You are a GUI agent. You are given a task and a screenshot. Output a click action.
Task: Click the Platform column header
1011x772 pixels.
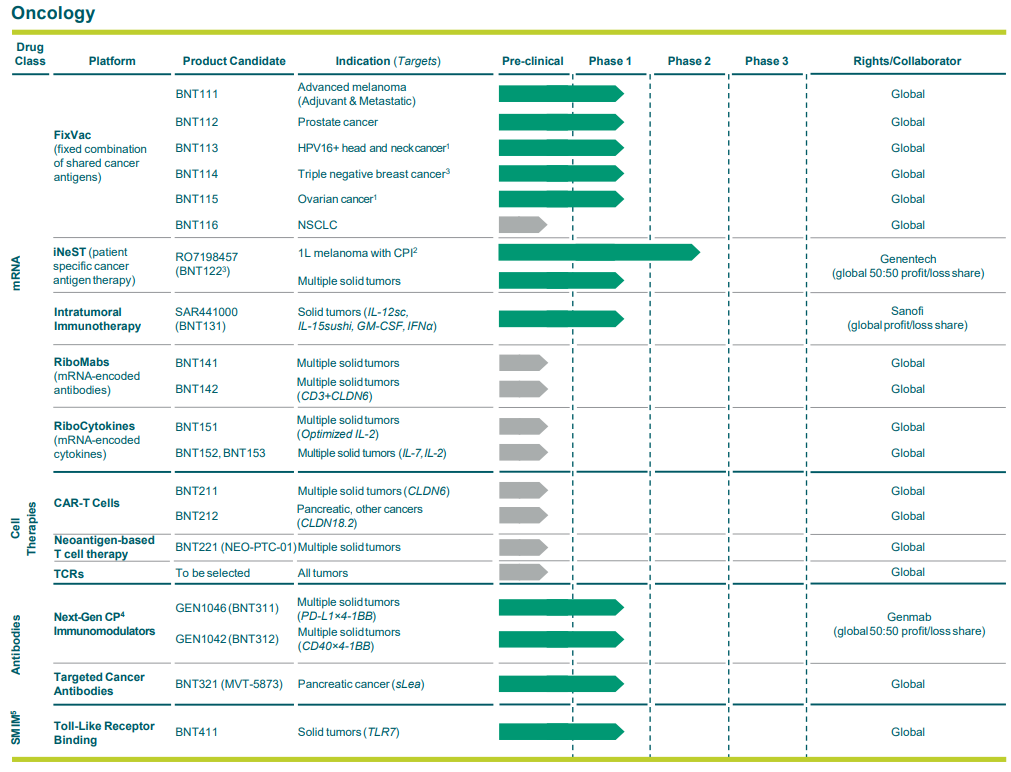pyautogui.click(x=112, y=61)
